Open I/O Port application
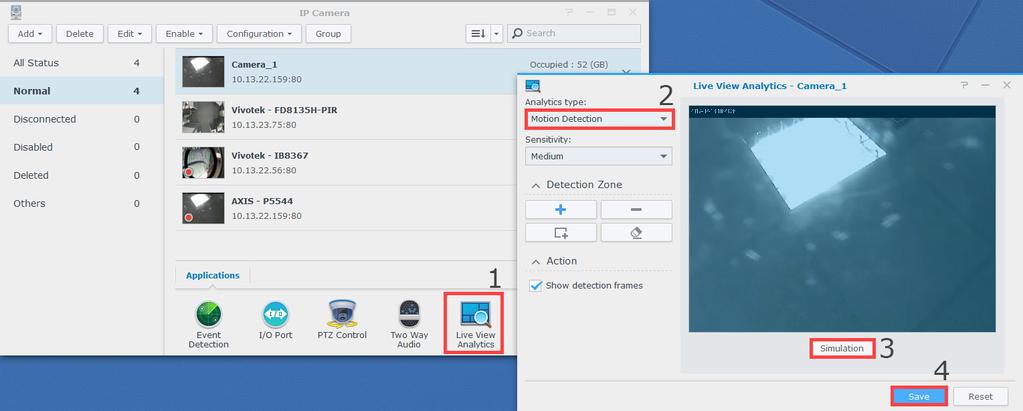Image resolution: width=1023 pixels, height=411 pixels. pyautogui.click(x=275, y=321)
